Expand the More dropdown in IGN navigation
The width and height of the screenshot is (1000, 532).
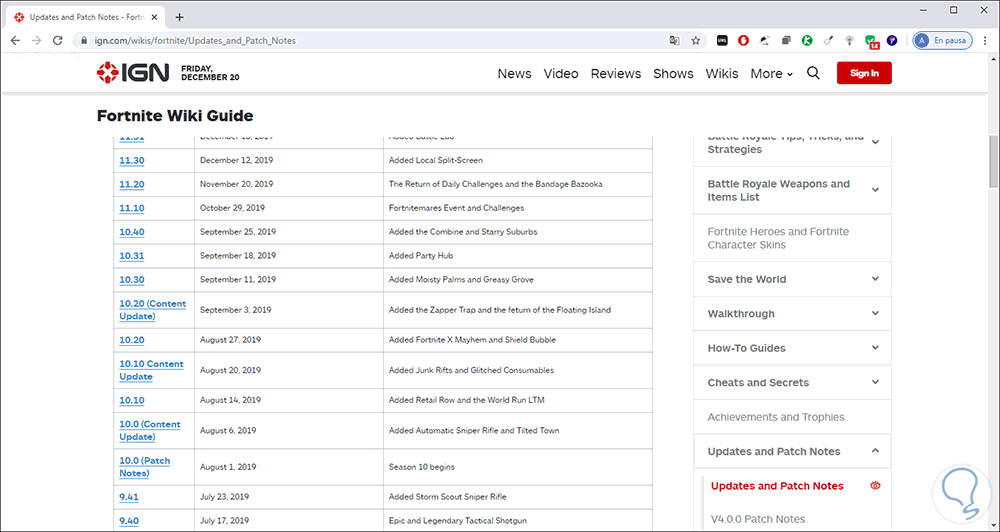(x=771, y=73)
